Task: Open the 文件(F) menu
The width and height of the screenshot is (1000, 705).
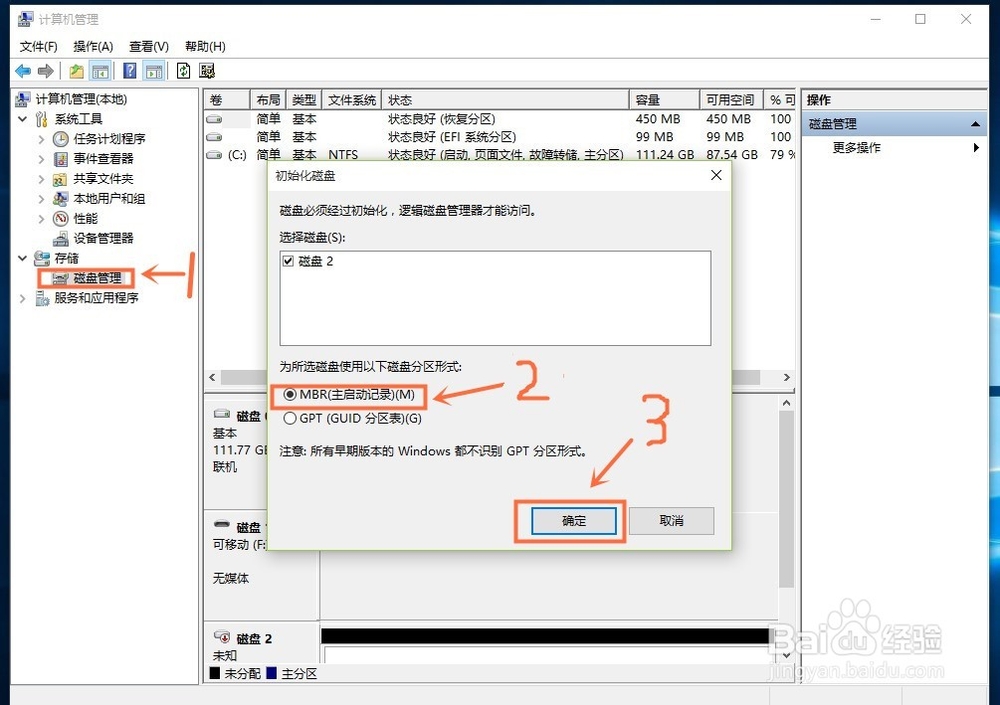Action: click(x=37, y=45)
